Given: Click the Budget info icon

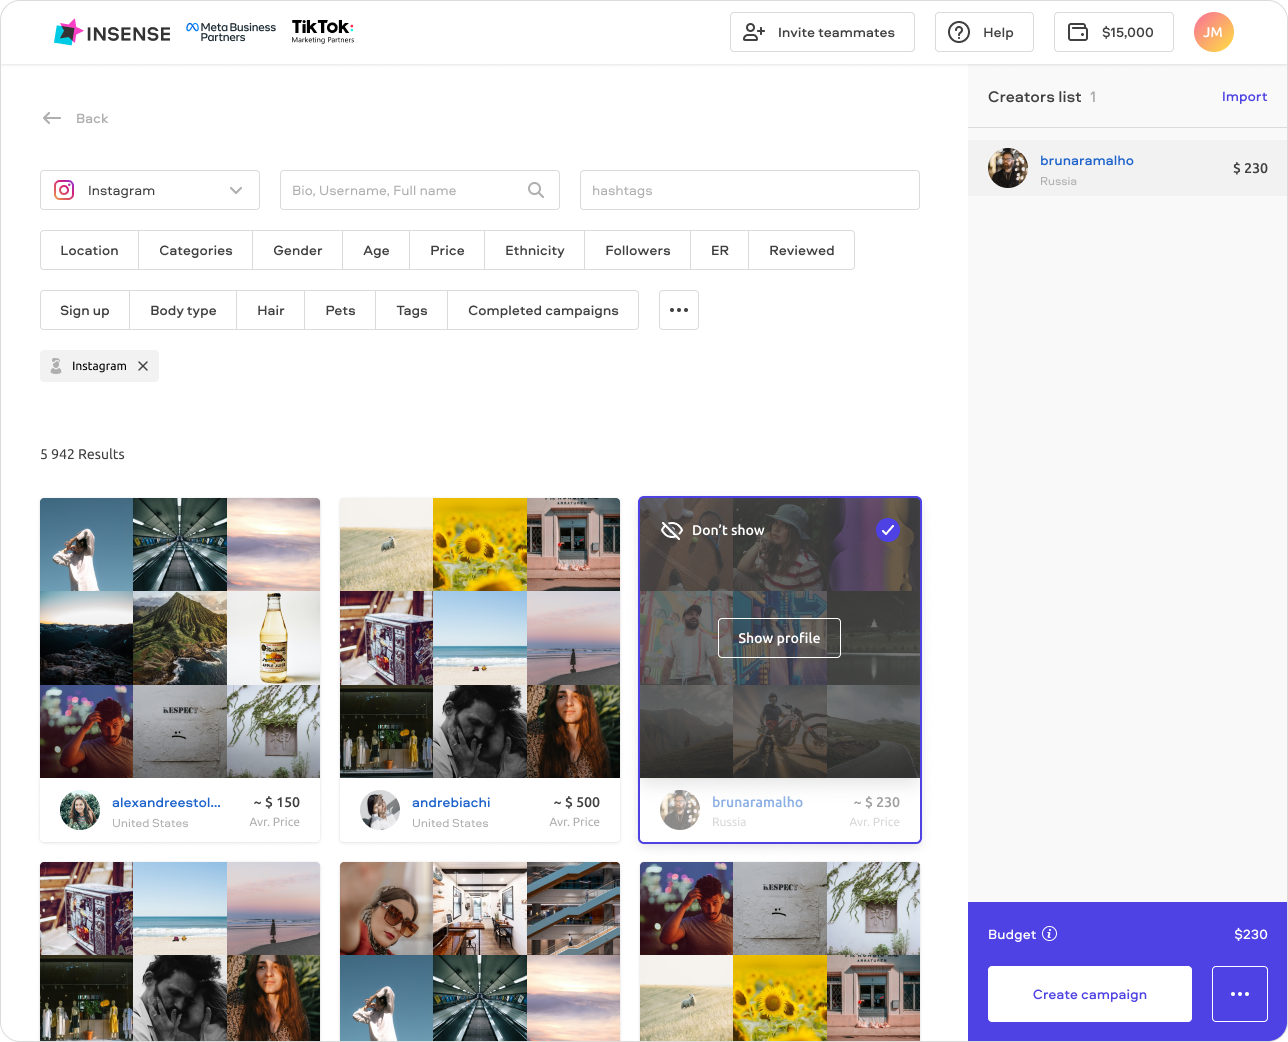Looking at the screenshot, I should pos(1050,934).
